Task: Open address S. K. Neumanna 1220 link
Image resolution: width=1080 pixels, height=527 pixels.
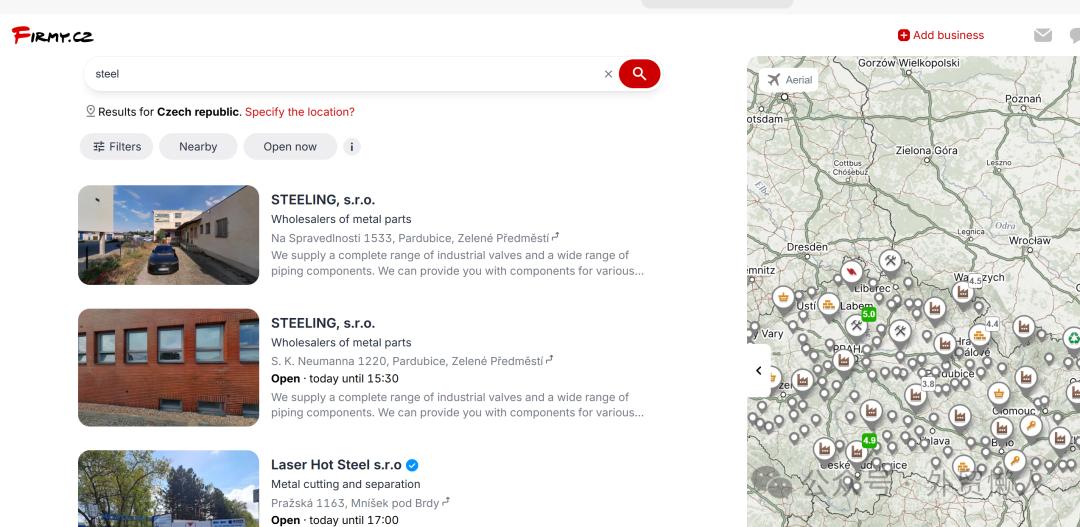Action: pyautogui.click(x=406, y=361)
